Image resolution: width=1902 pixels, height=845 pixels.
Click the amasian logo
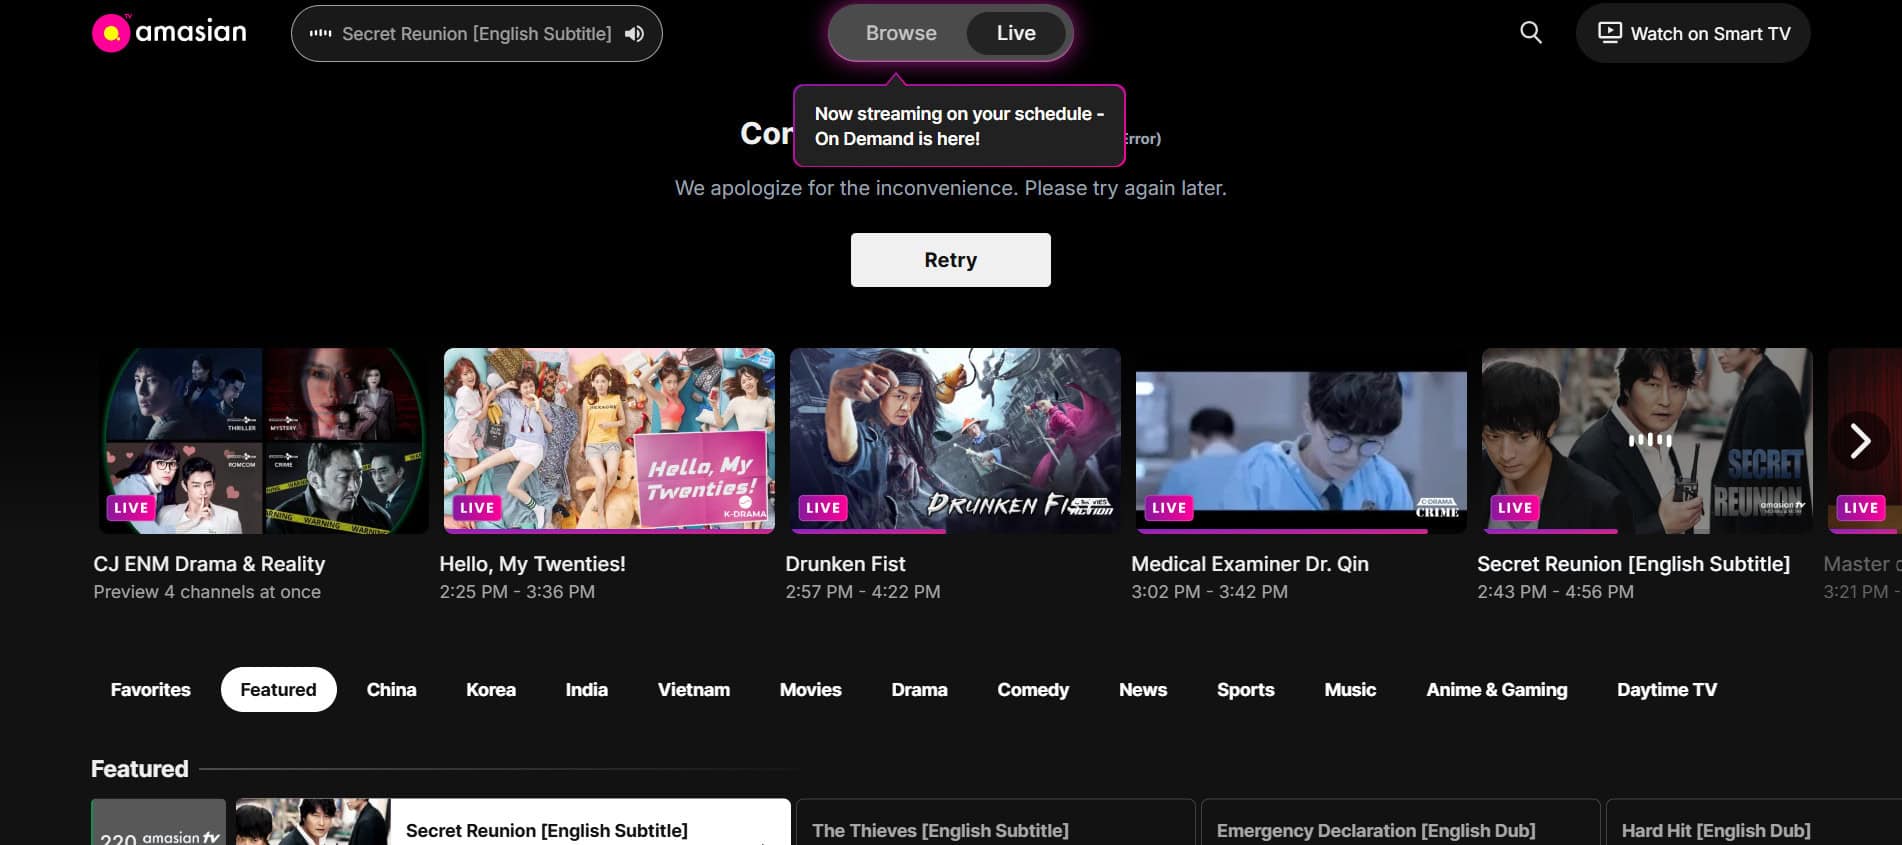coord(169,33)
